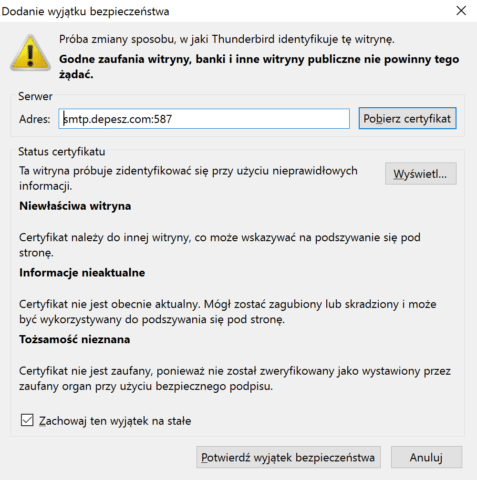
Task: Click the Próba zmiany sposobu intro sentence
Action: [x=227, y=39]
